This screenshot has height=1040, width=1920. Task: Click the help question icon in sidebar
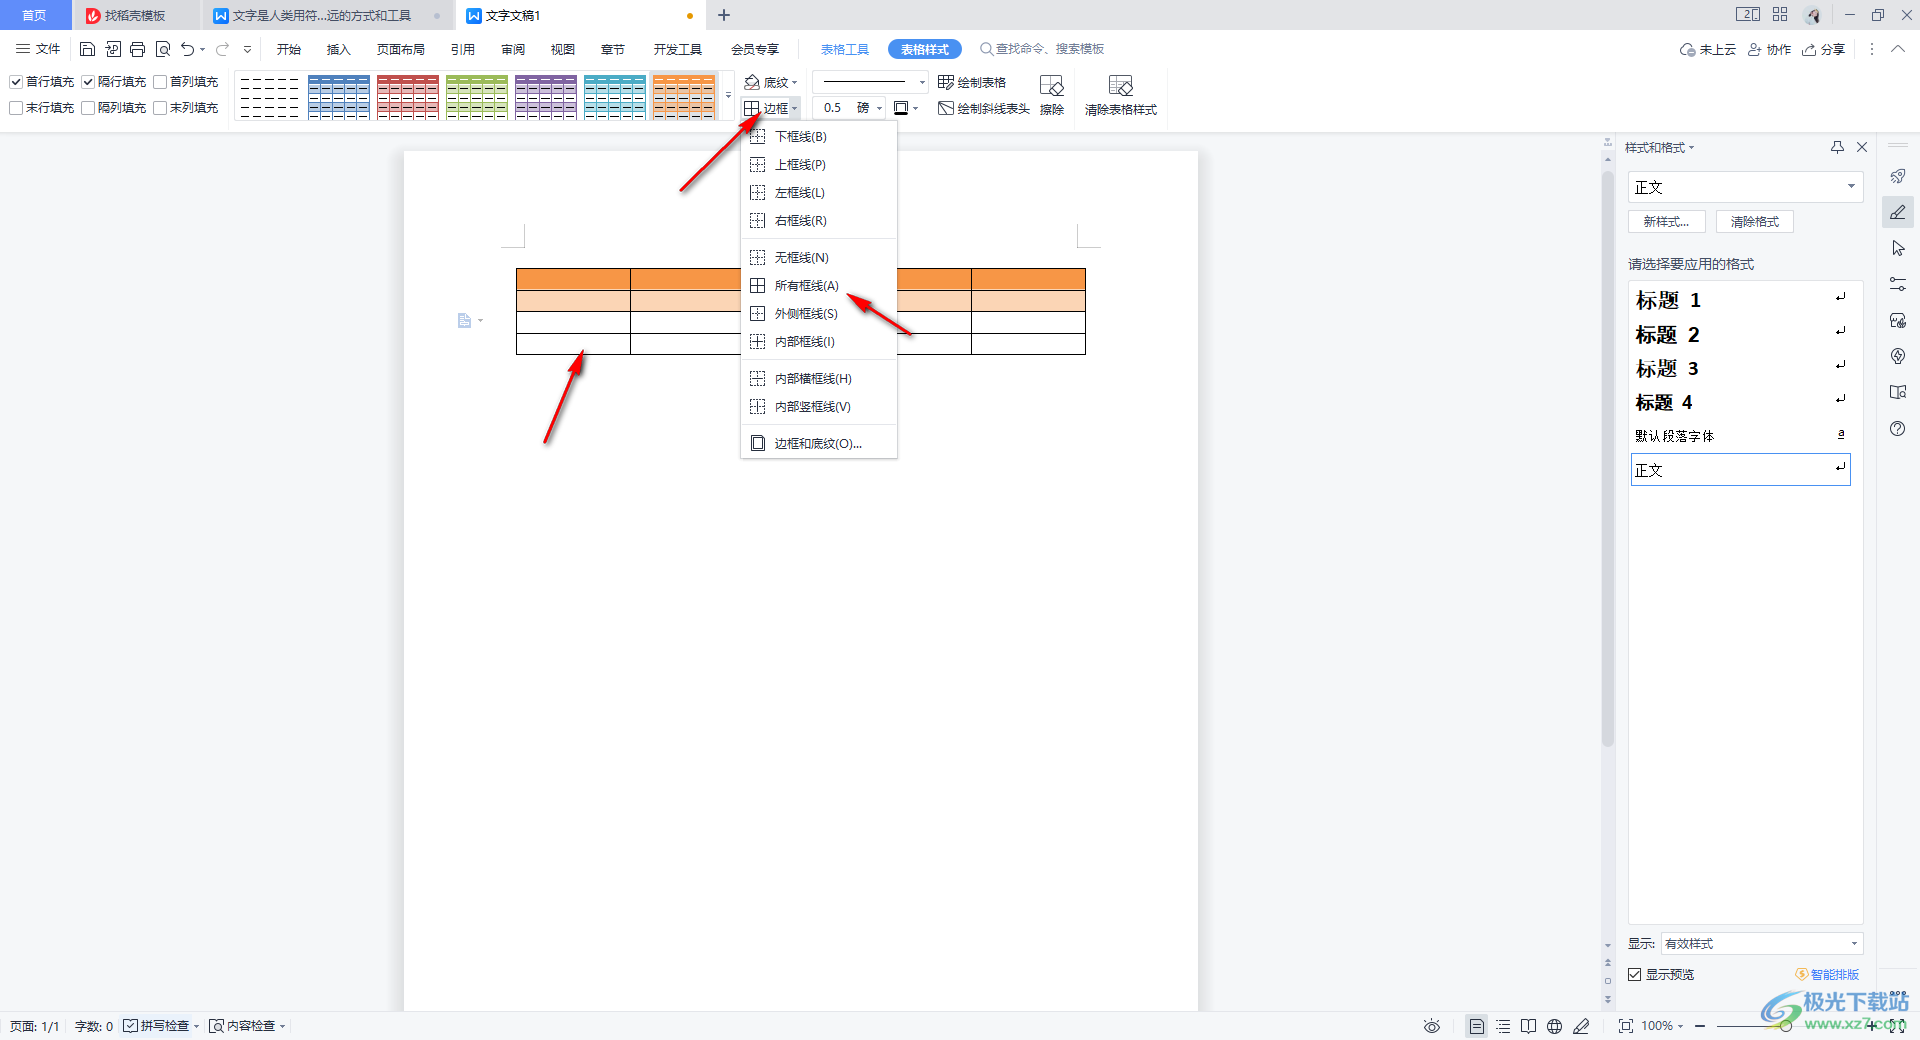[x=1898, y=428]
